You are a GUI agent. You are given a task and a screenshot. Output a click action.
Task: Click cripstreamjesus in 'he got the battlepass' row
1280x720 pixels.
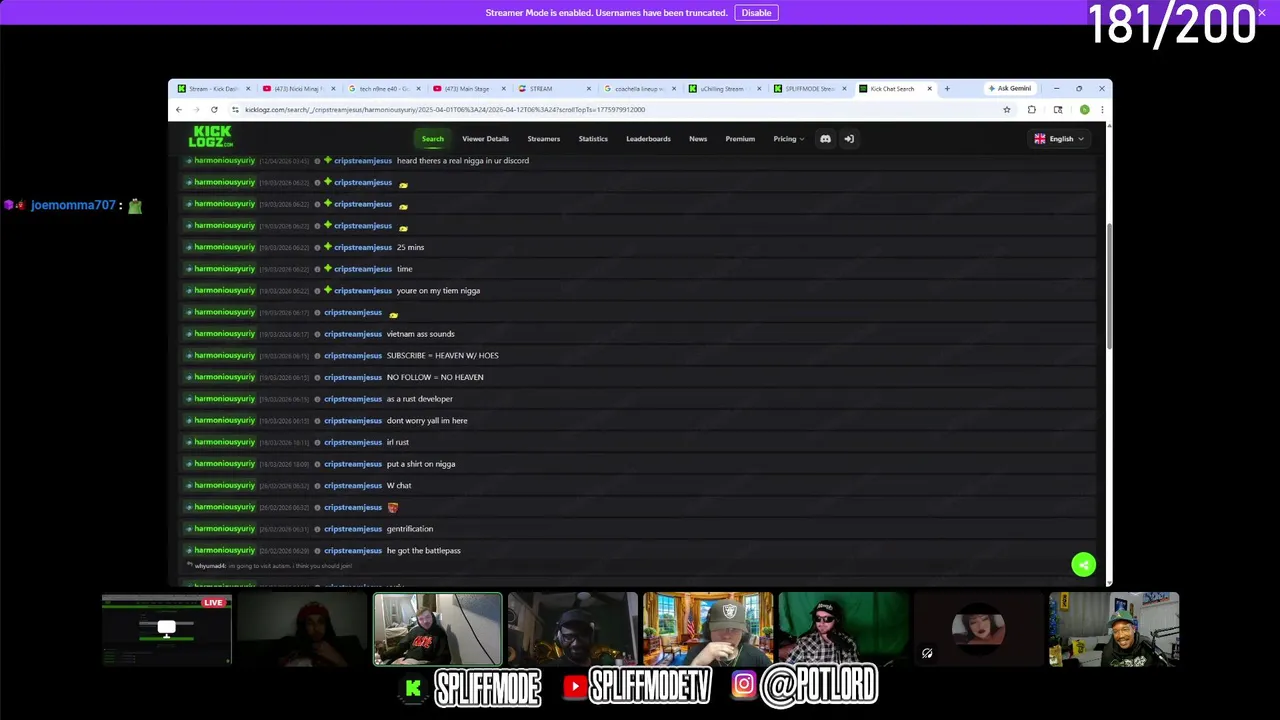353,551
